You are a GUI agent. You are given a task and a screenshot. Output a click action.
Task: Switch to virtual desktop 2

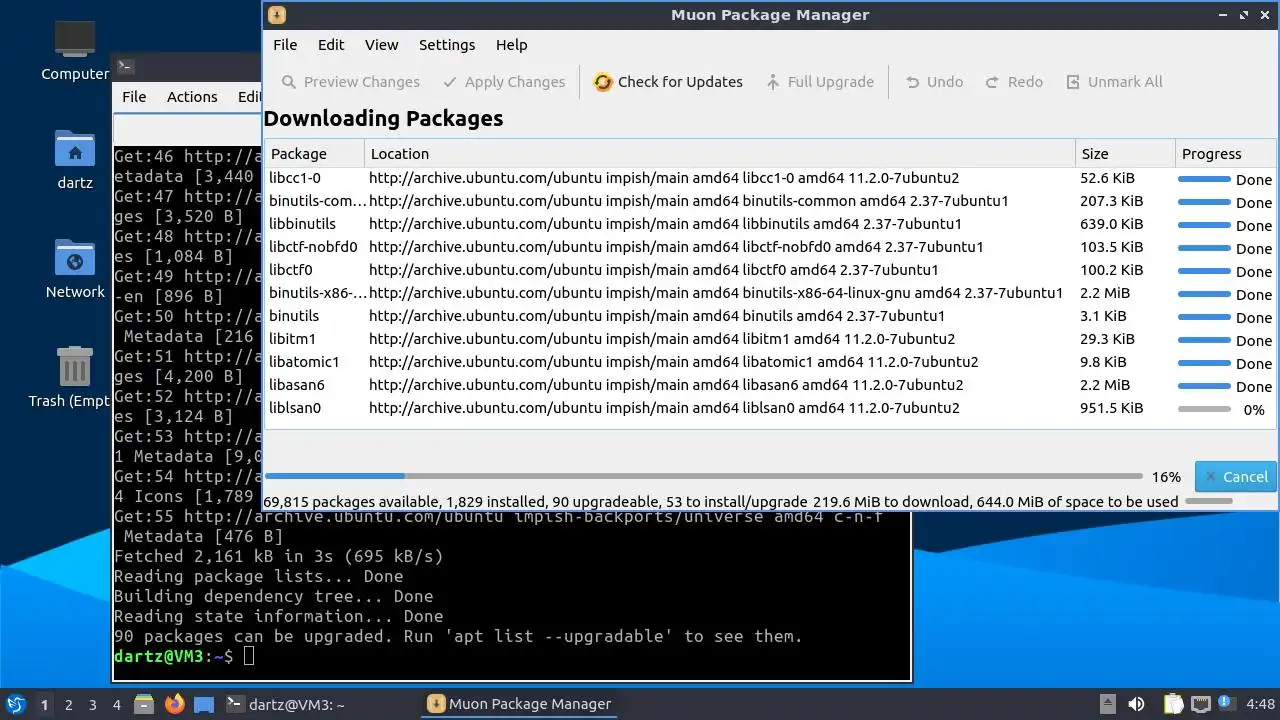click(69, 705)
